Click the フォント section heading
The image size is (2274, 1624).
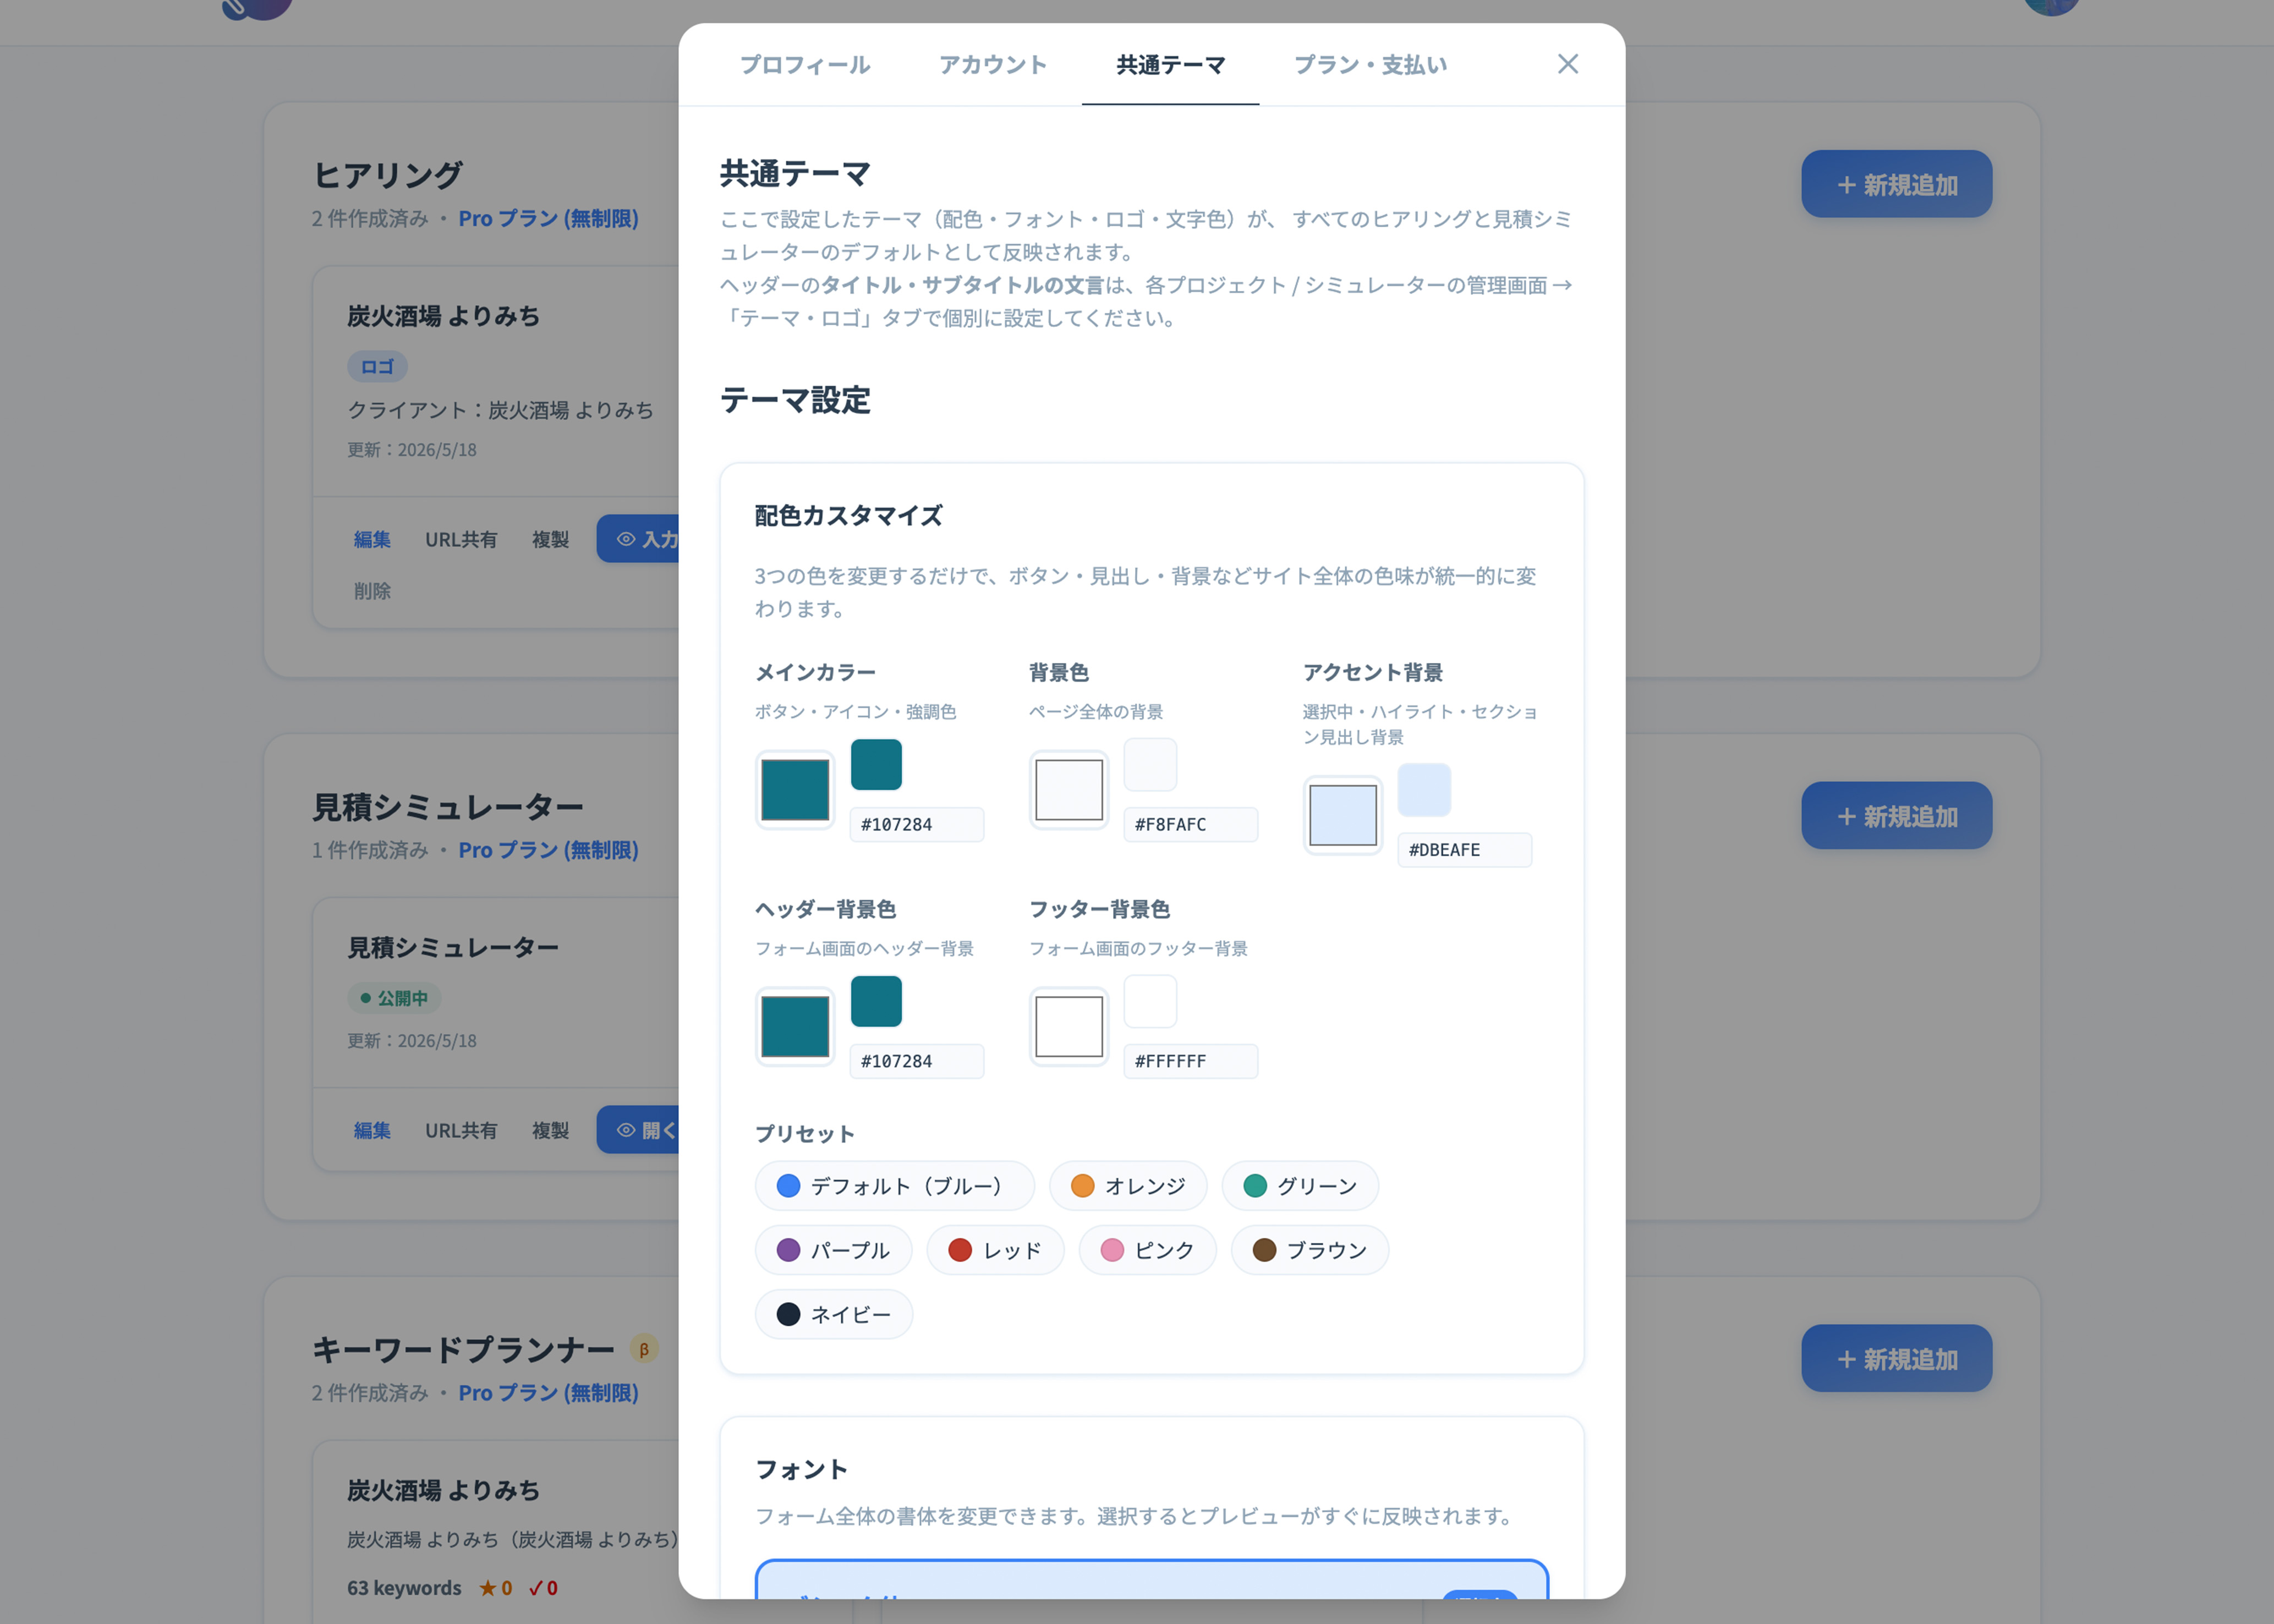[x=801, y=1469]
